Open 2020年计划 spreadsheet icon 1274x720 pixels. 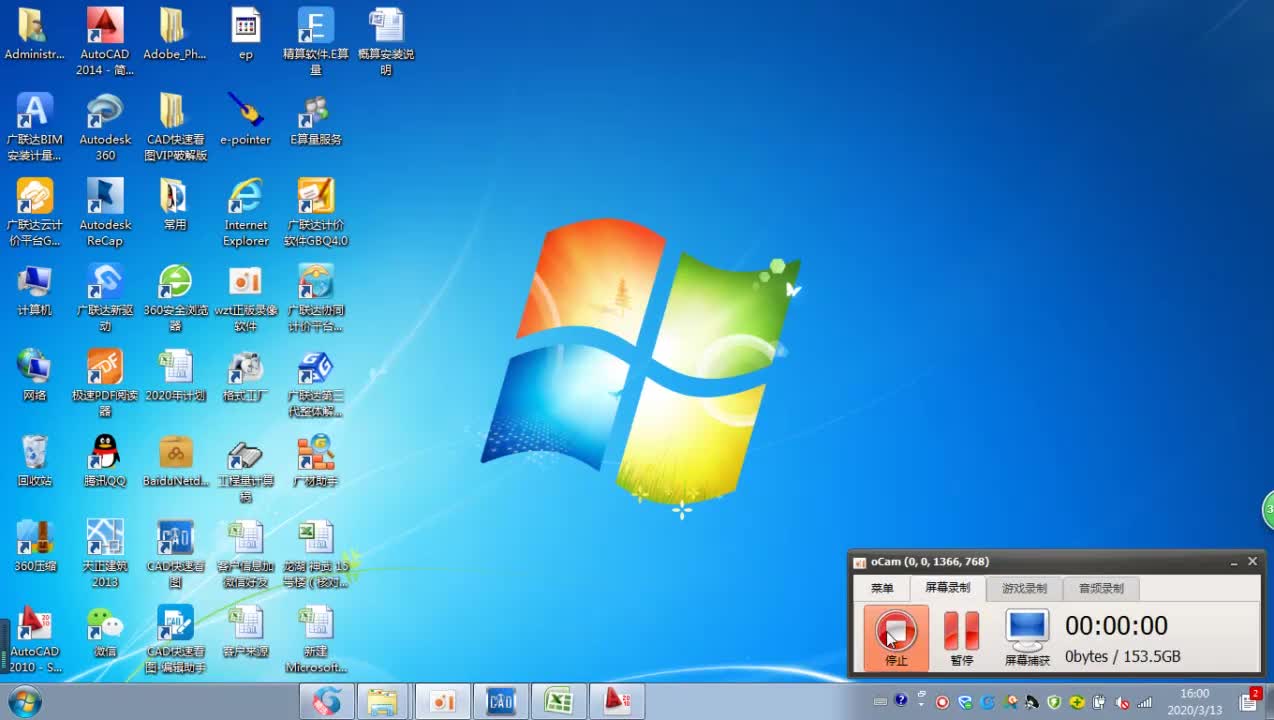[x=175, y=375]
